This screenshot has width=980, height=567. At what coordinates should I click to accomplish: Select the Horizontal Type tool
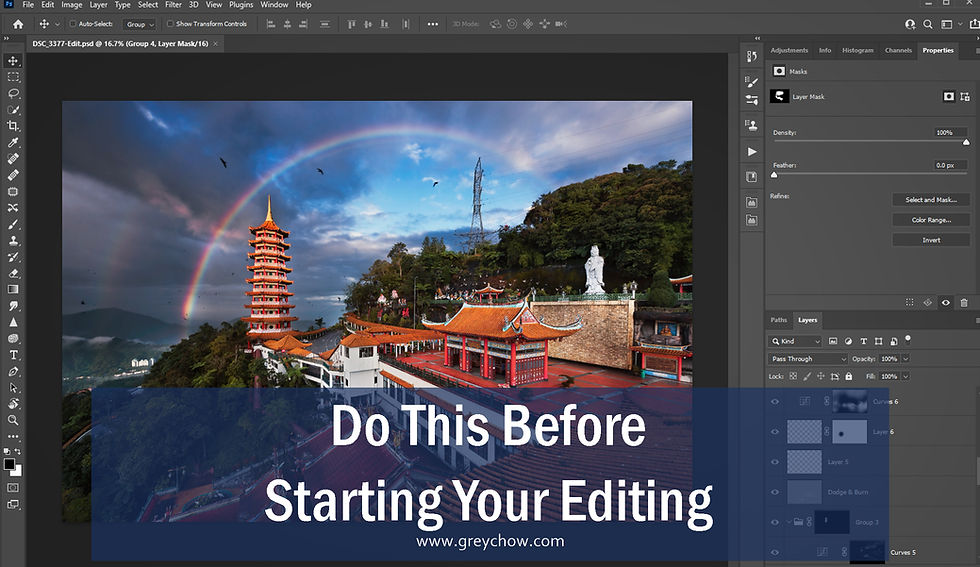[12, 355]
